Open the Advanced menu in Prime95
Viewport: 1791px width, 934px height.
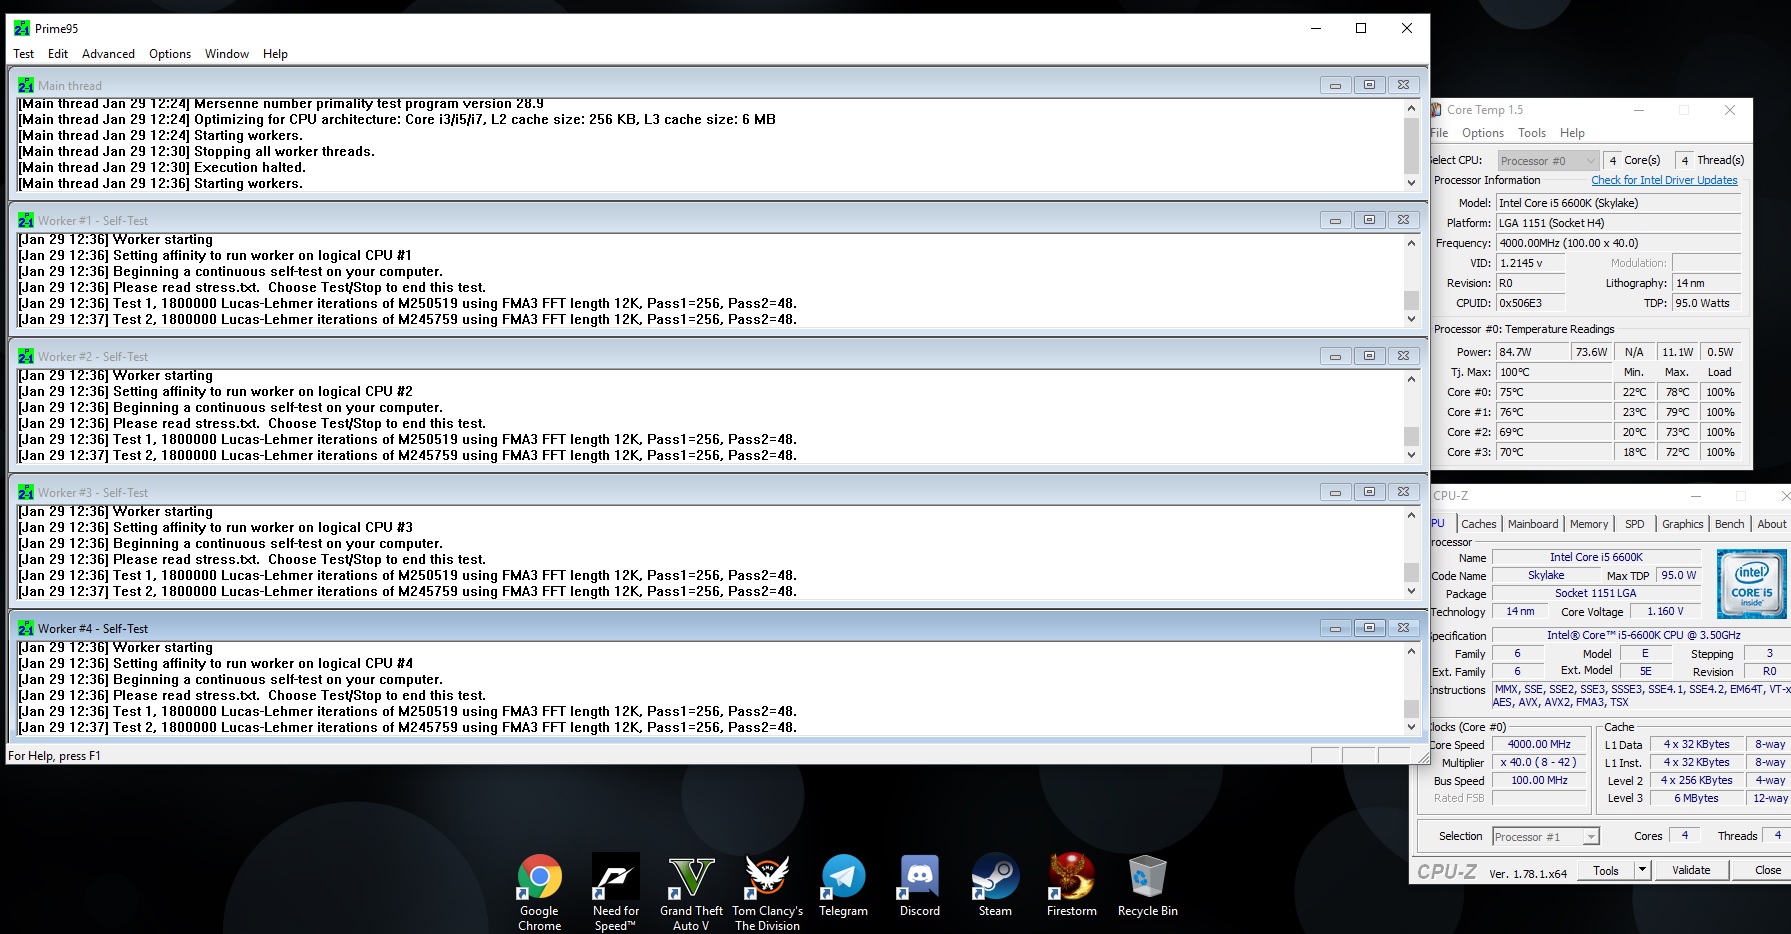(108, 54)
